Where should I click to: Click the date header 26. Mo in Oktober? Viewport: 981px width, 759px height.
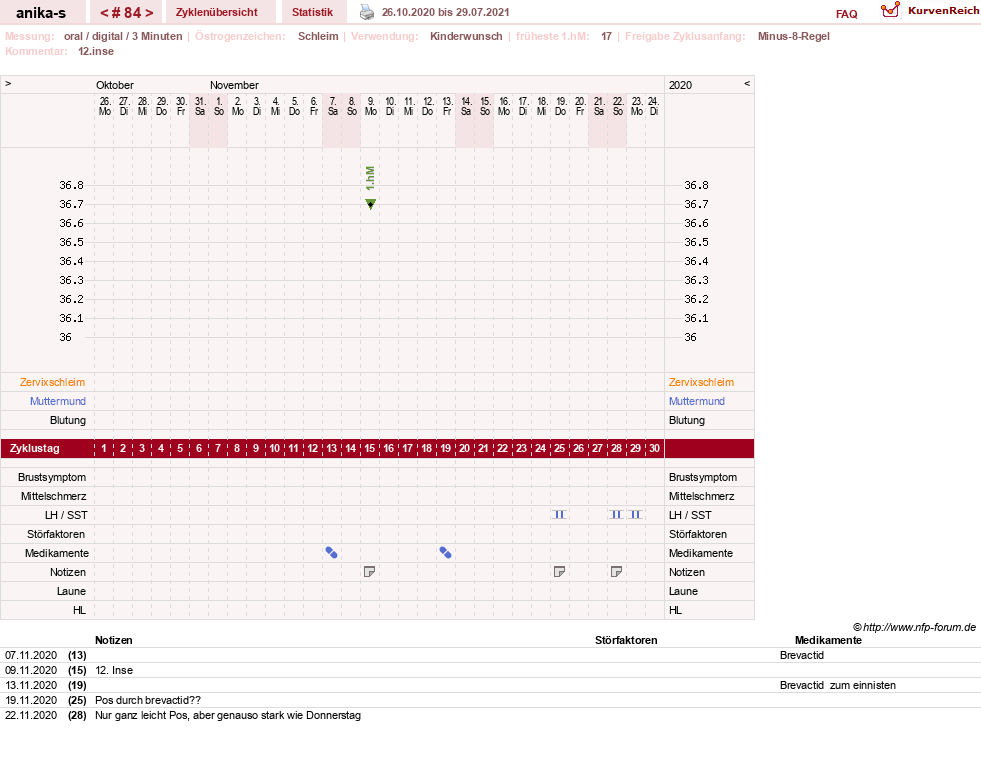[x=104, y=106]
